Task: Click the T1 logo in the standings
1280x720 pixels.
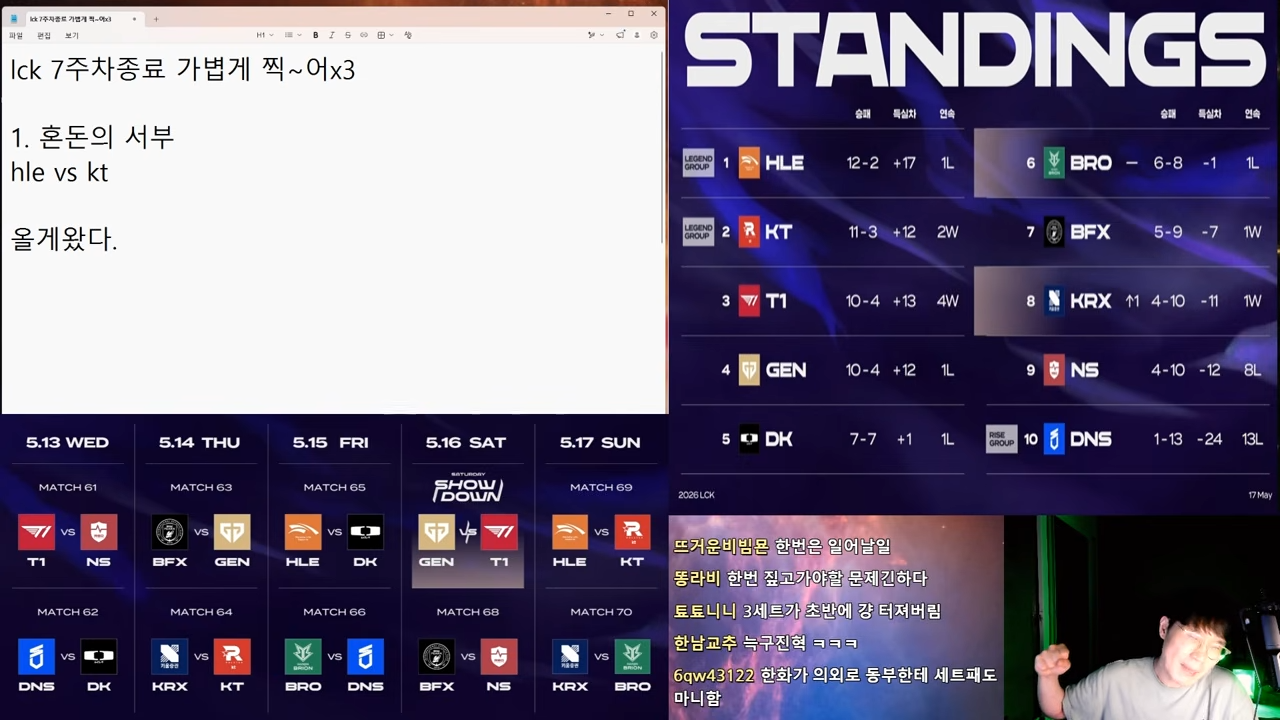Action: coord(749,301)
